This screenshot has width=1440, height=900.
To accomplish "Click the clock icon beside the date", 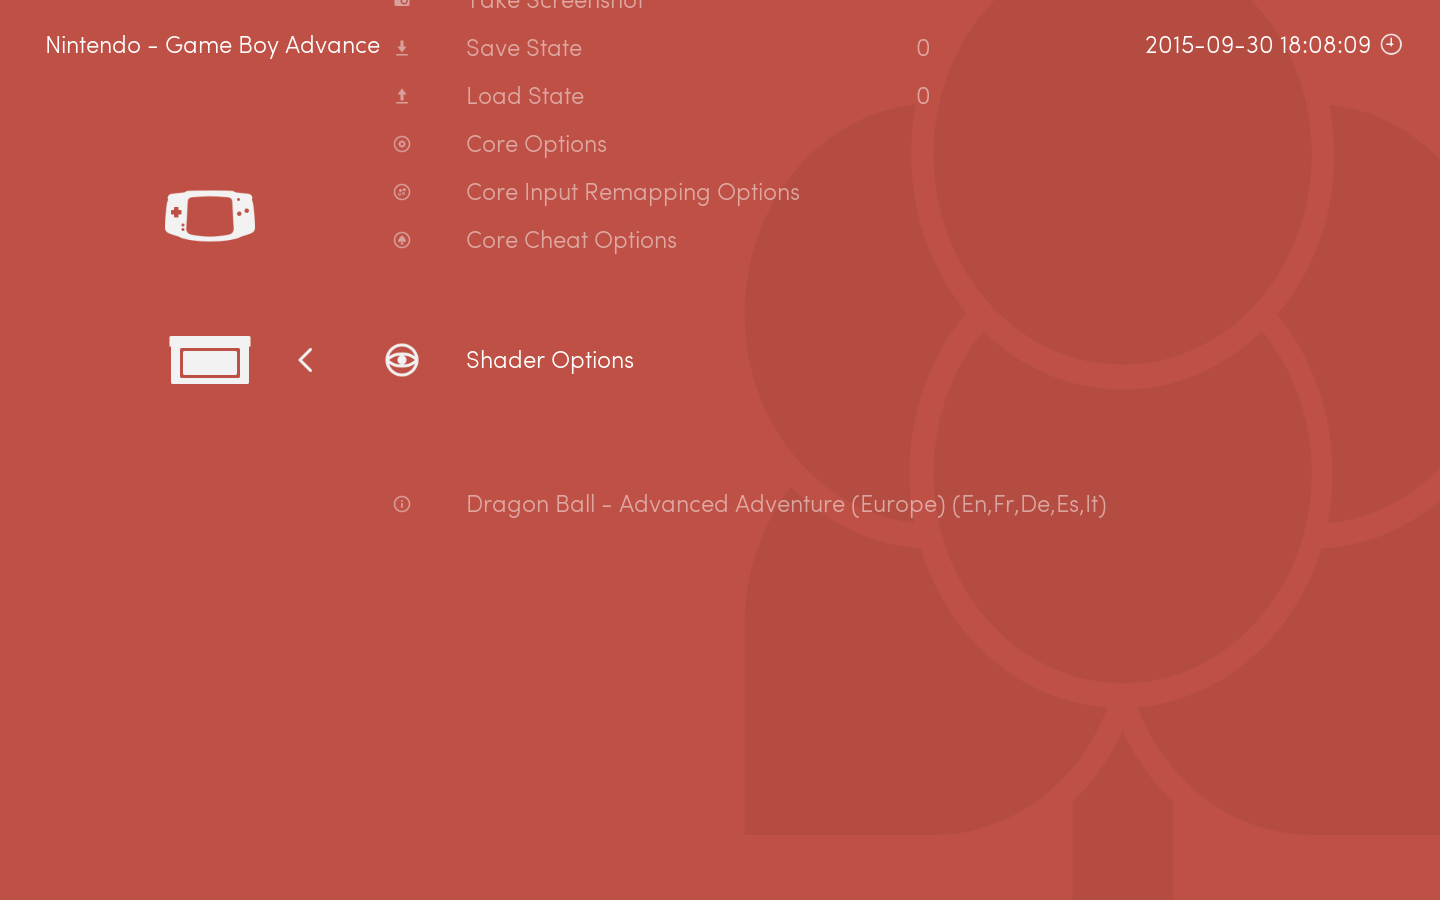I will [1391, 44].
